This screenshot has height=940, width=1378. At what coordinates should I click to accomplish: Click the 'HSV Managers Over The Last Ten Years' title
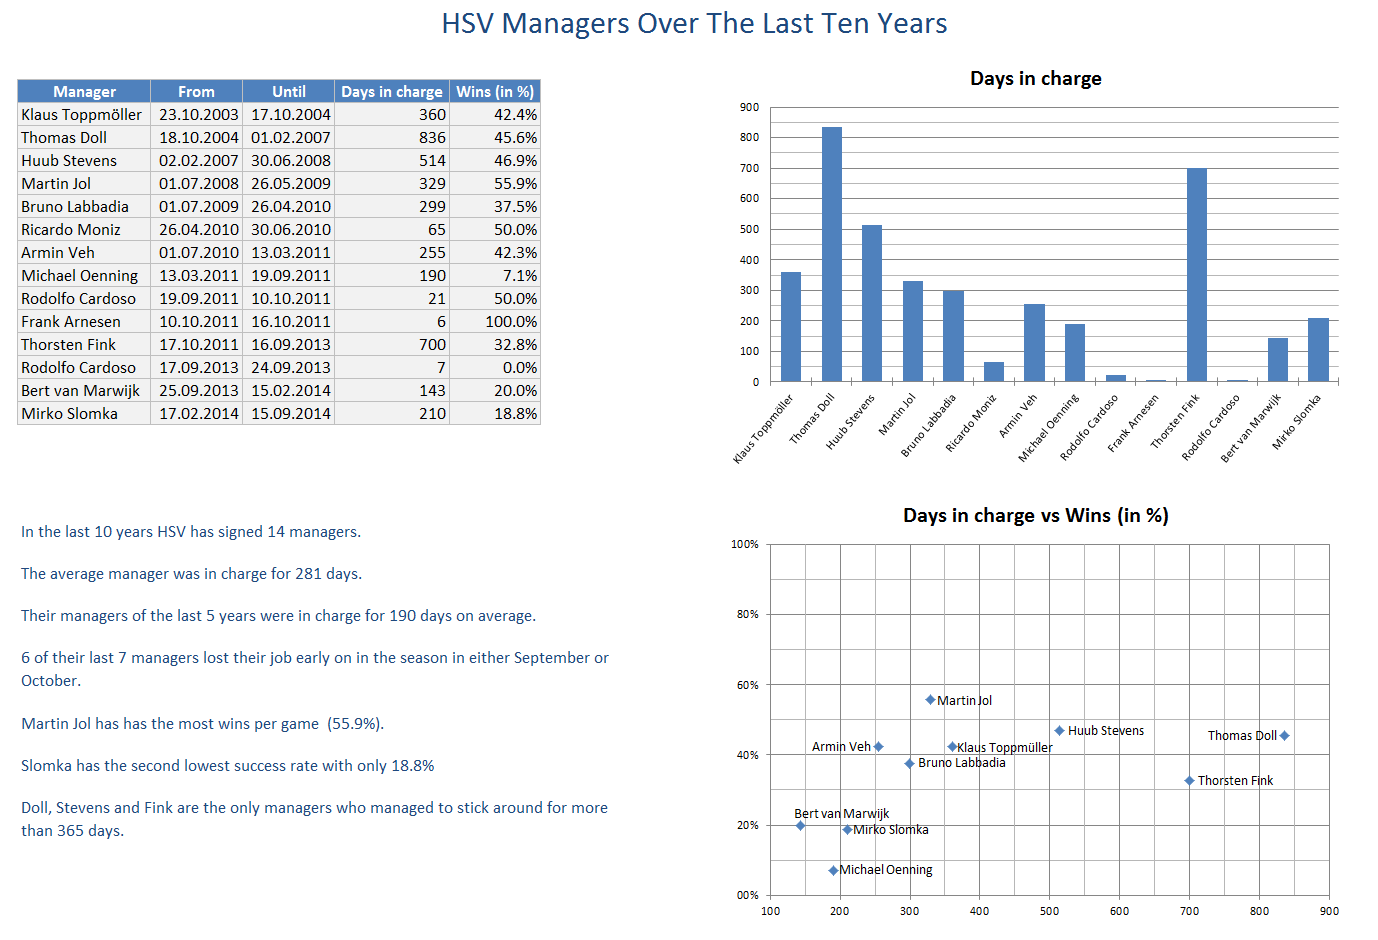pos(694,24)
